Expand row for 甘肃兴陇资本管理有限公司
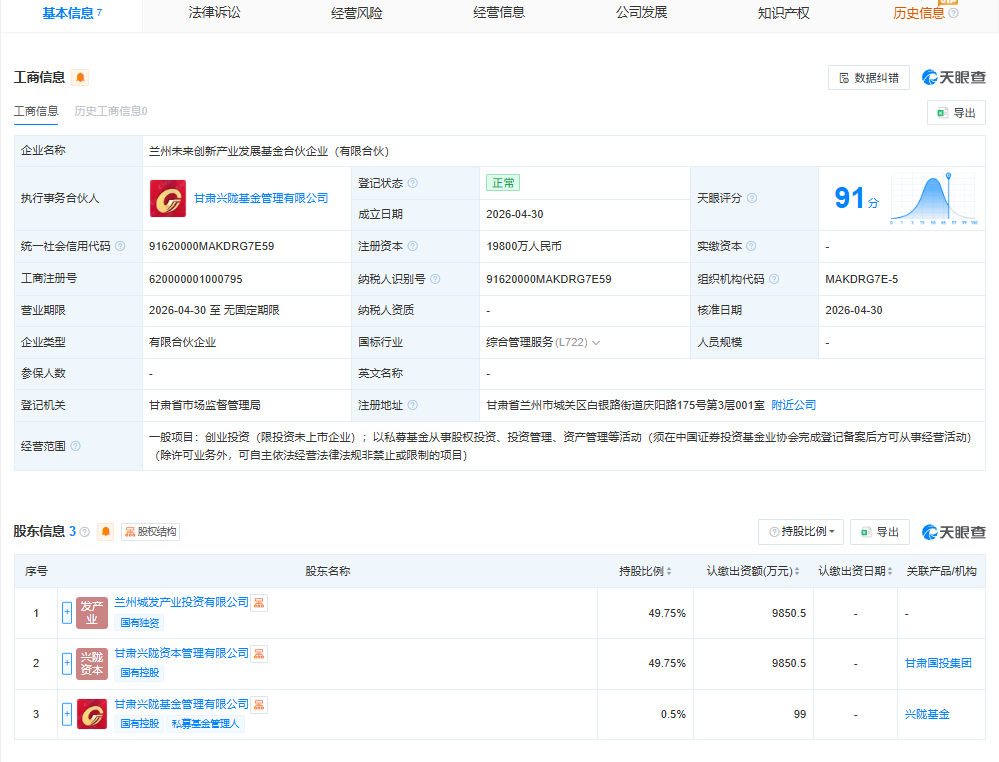 click(67, 664)
